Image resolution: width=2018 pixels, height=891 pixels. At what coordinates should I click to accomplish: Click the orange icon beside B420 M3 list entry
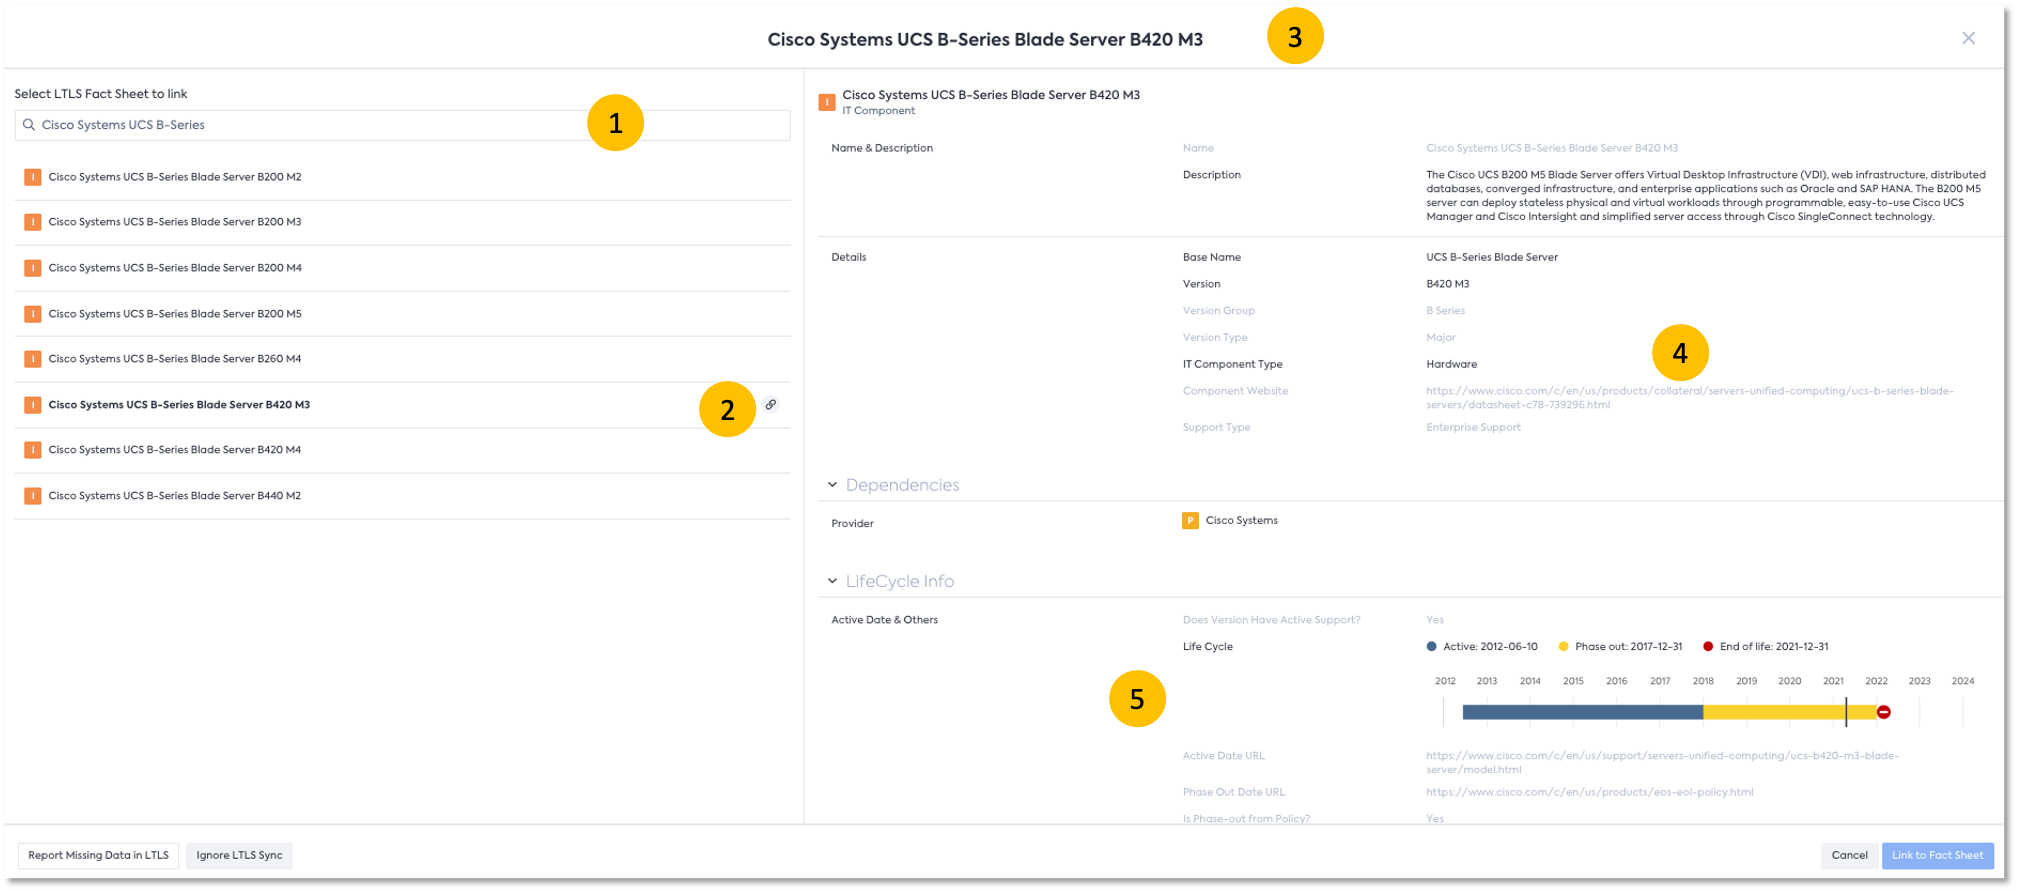(x=33, y=405)
